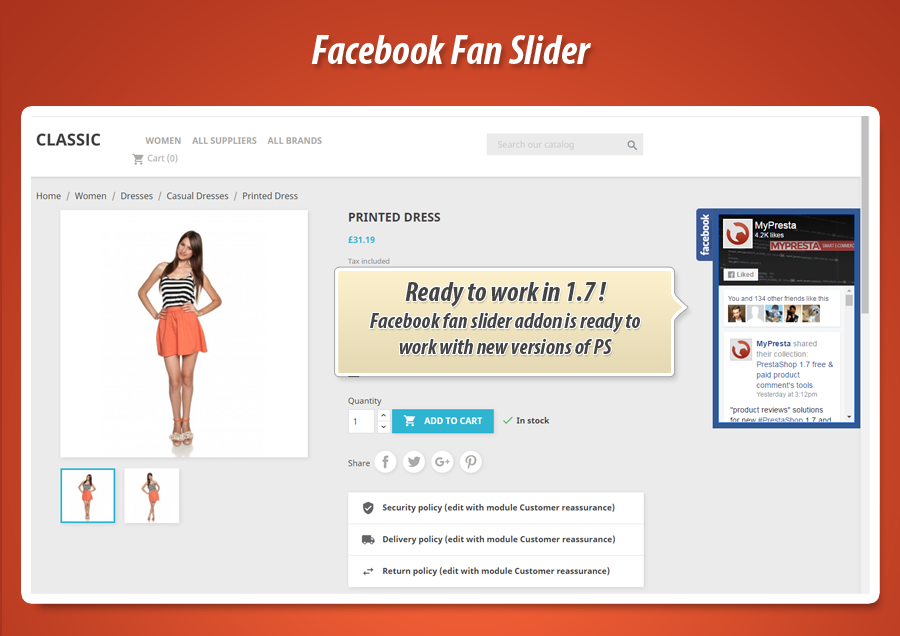Open the ALL SUPPLIERS menu
Image resolution: width=900 pixels, height=636 pixels.
(224, 140)
